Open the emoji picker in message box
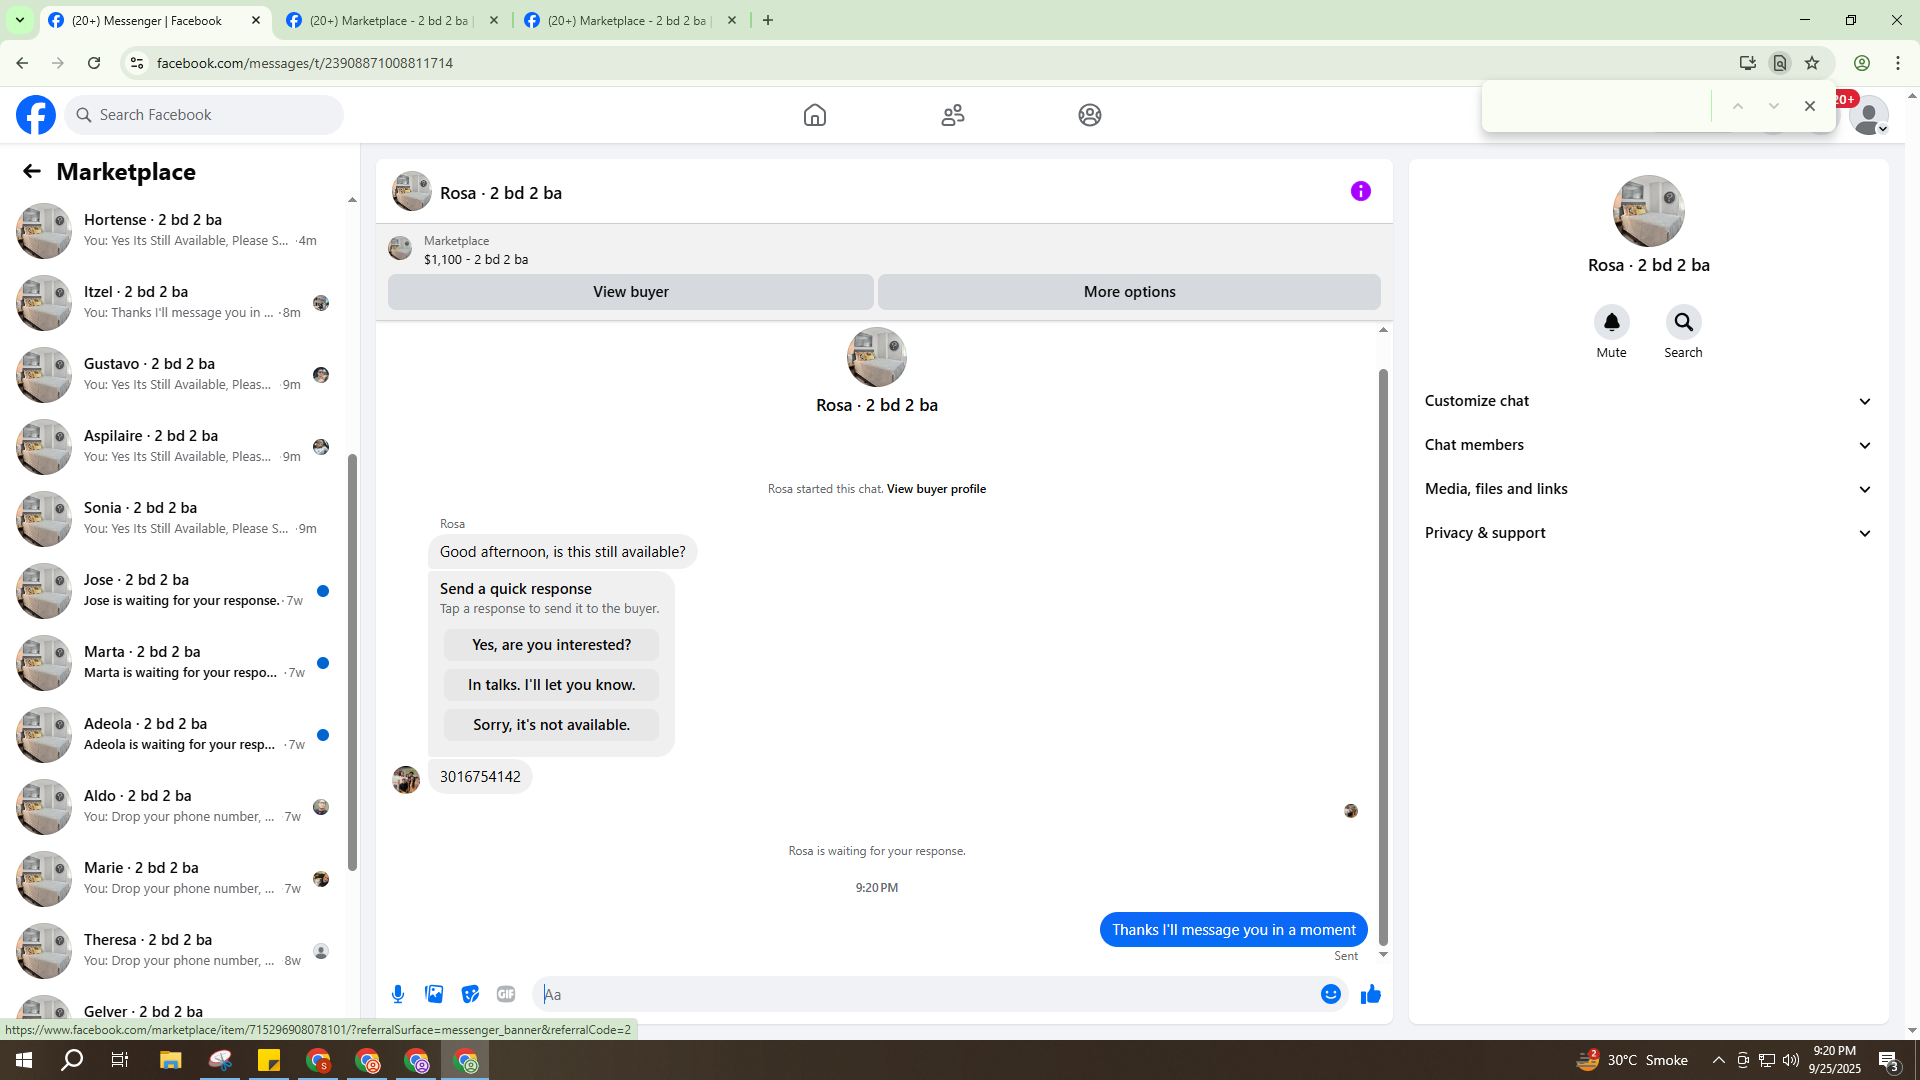 [1330, 994]
